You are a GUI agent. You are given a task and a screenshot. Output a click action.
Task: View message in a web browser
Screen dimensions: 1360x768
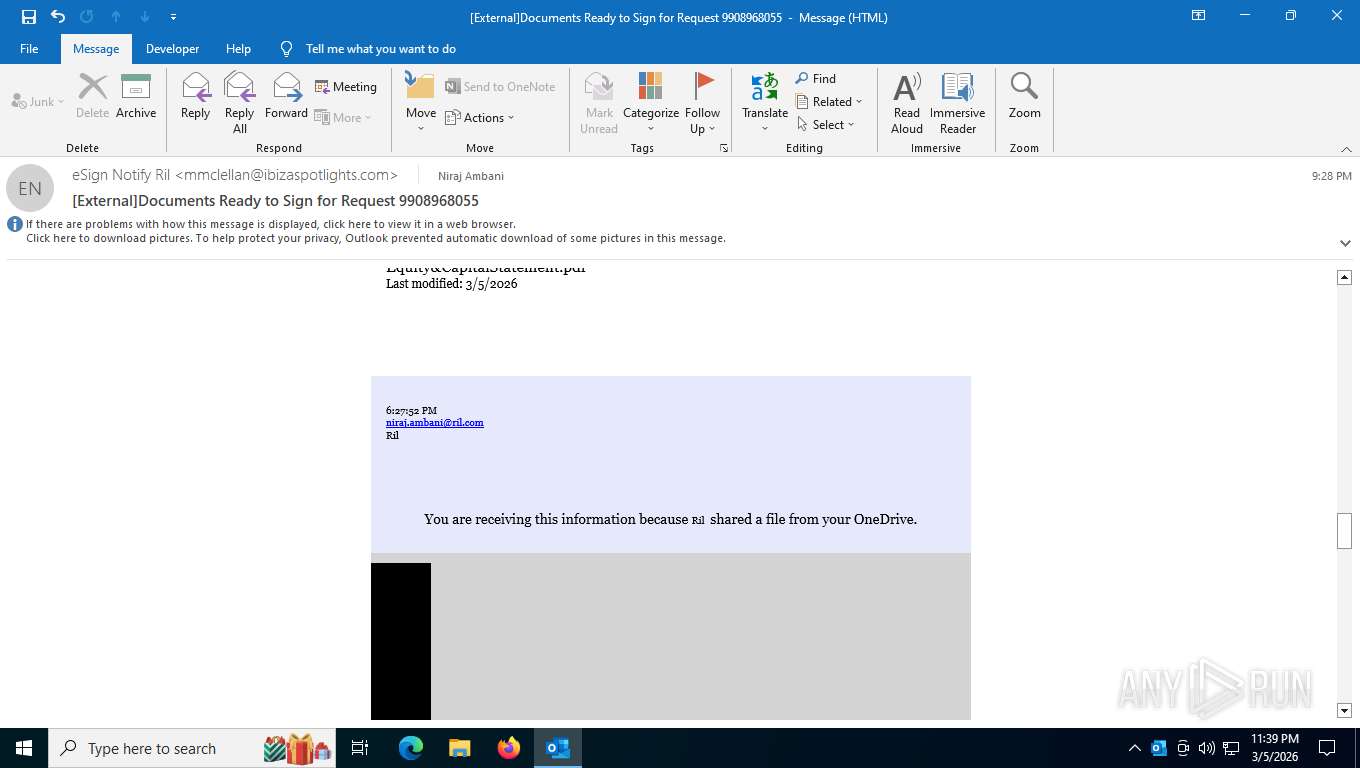(271, 224)
